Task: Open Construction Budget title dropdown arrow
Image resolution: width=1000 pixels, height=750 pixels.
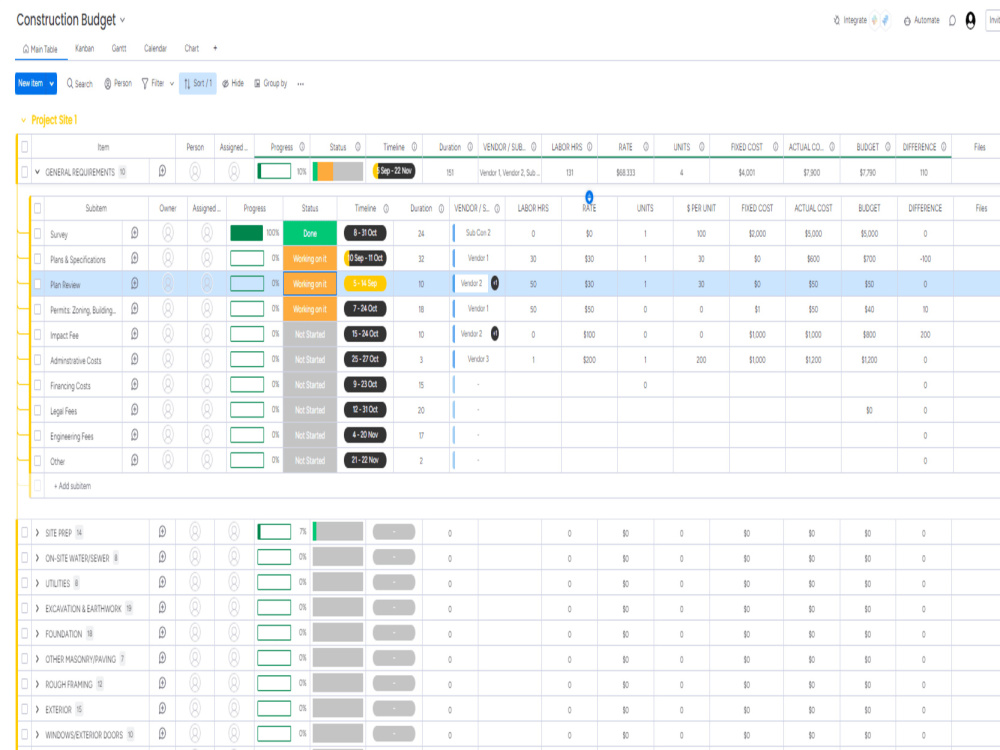Action: [122, 20]
